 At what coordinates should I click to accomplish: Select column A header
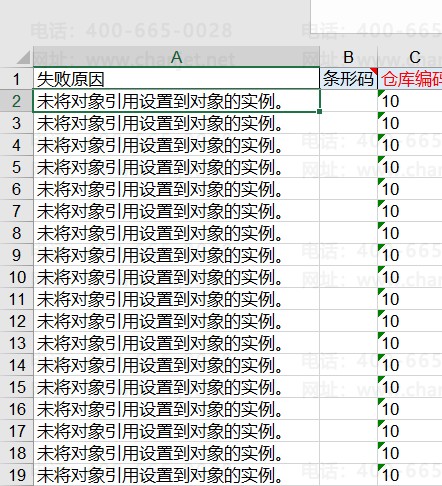pos(176,57)
